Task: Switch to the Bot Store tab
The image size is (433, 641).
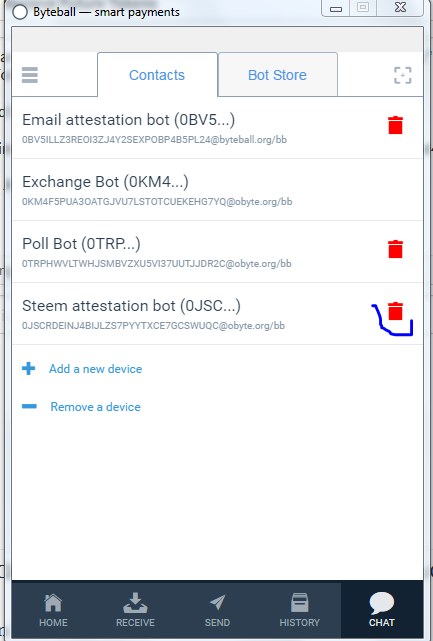Action: 278,75
